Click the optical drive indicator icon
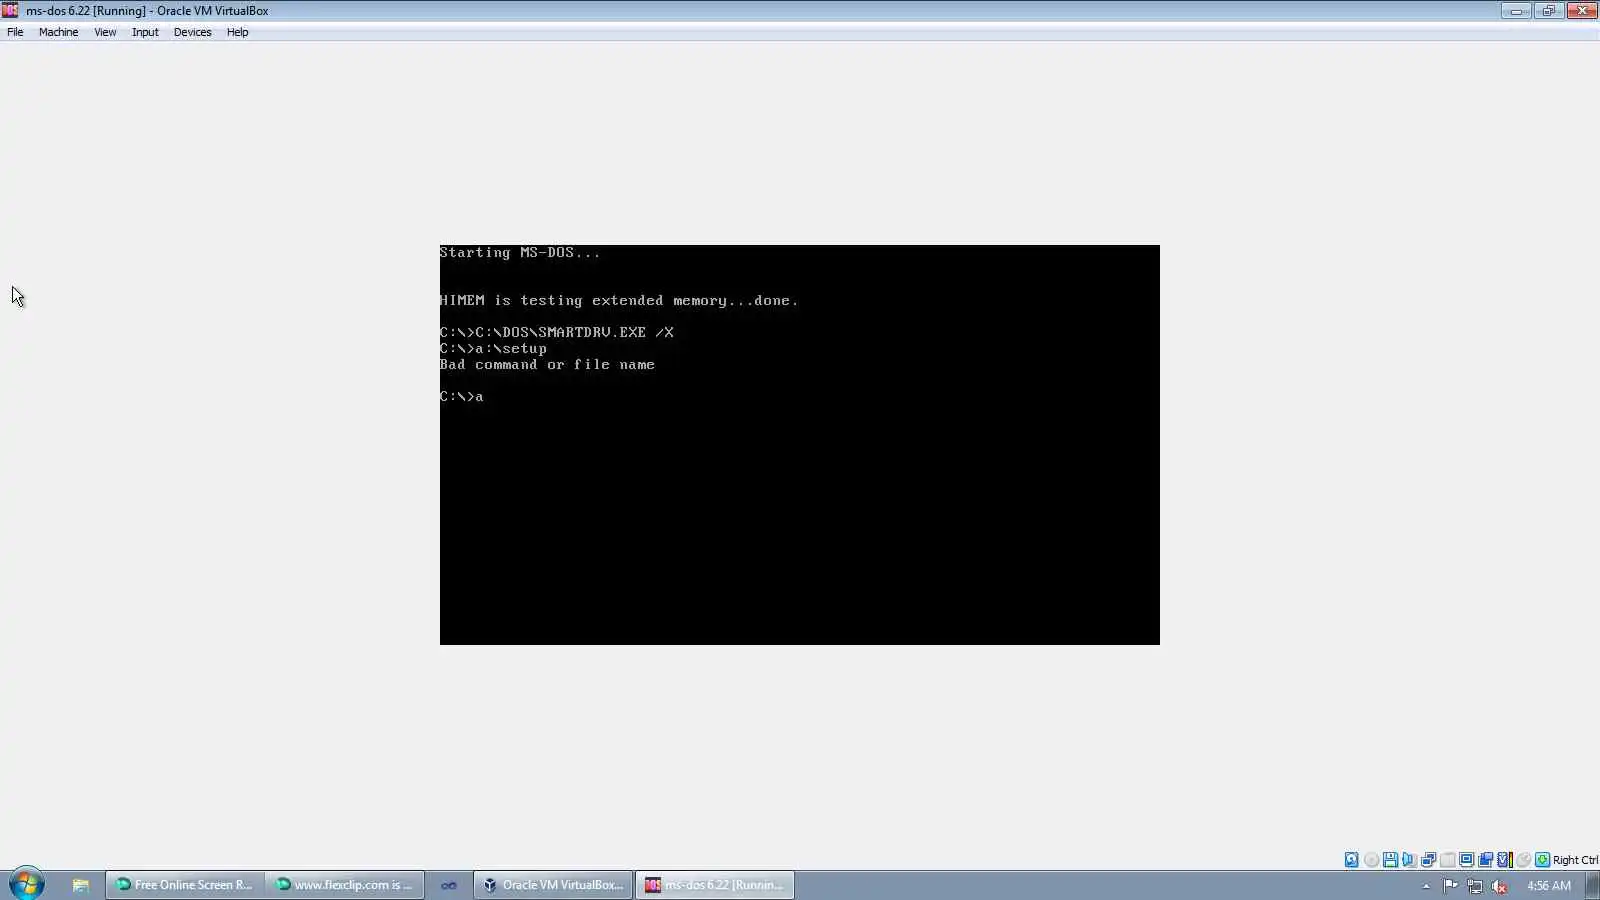The height and width of the screenshot is (900, 1600). tap(1371, 860)
